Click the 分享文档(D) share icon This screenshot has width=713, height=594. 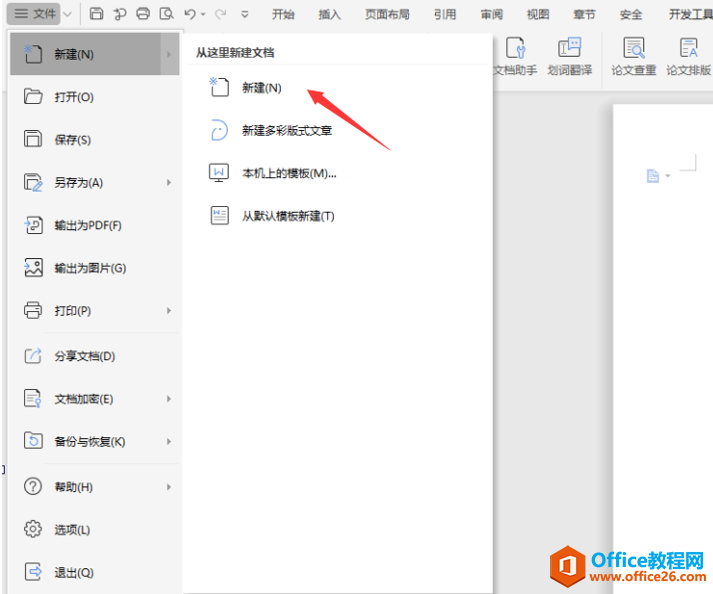[33, 355]
